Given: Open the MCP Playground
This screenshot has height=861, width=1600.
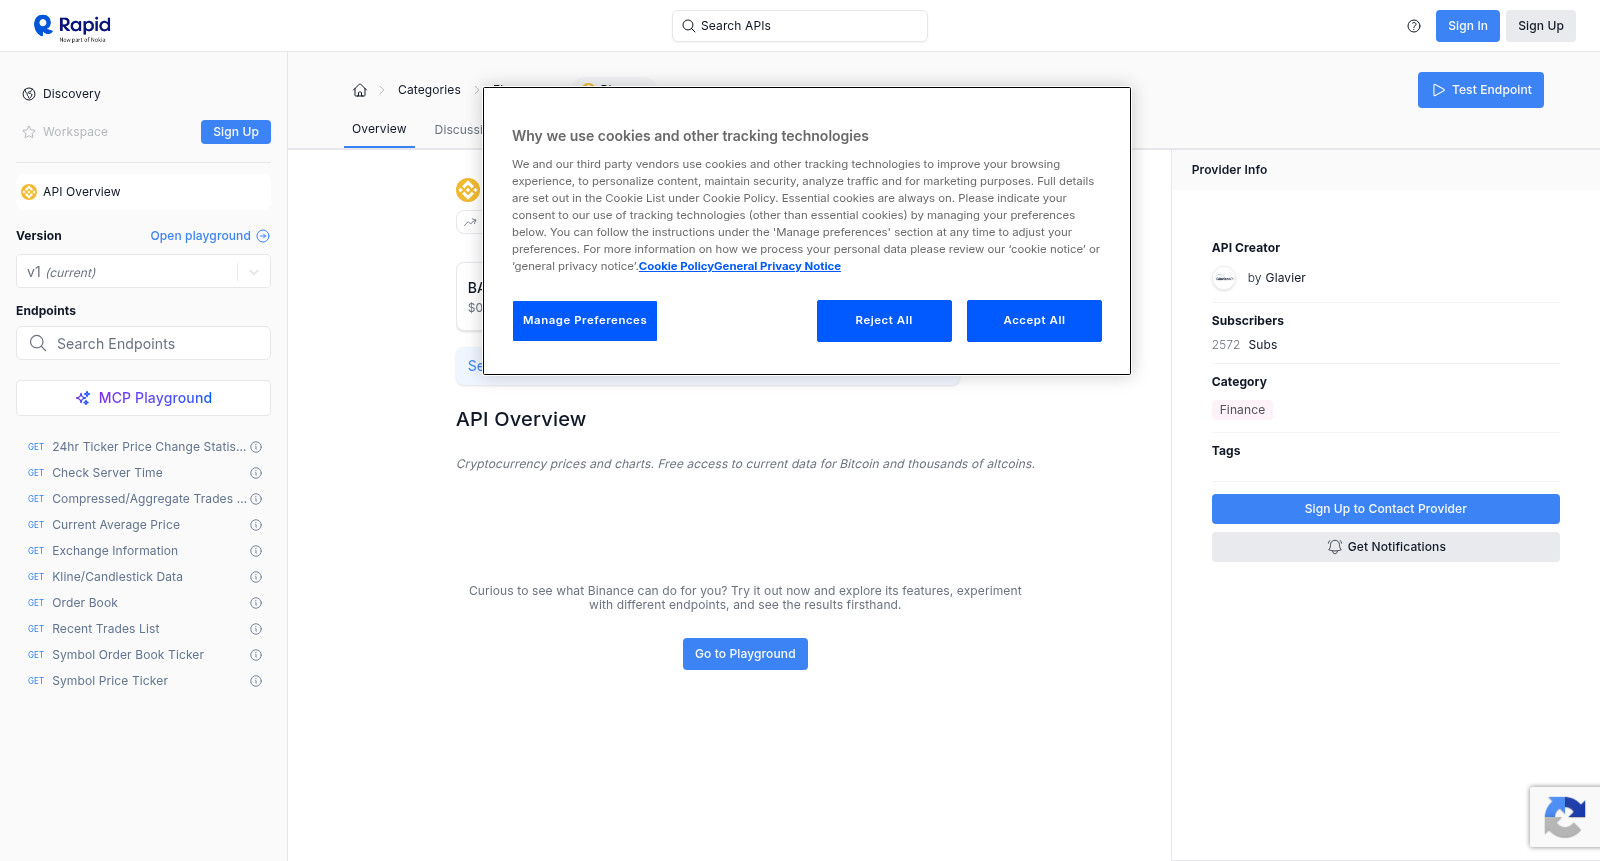Looking at the screenshot, I should 143,398.
